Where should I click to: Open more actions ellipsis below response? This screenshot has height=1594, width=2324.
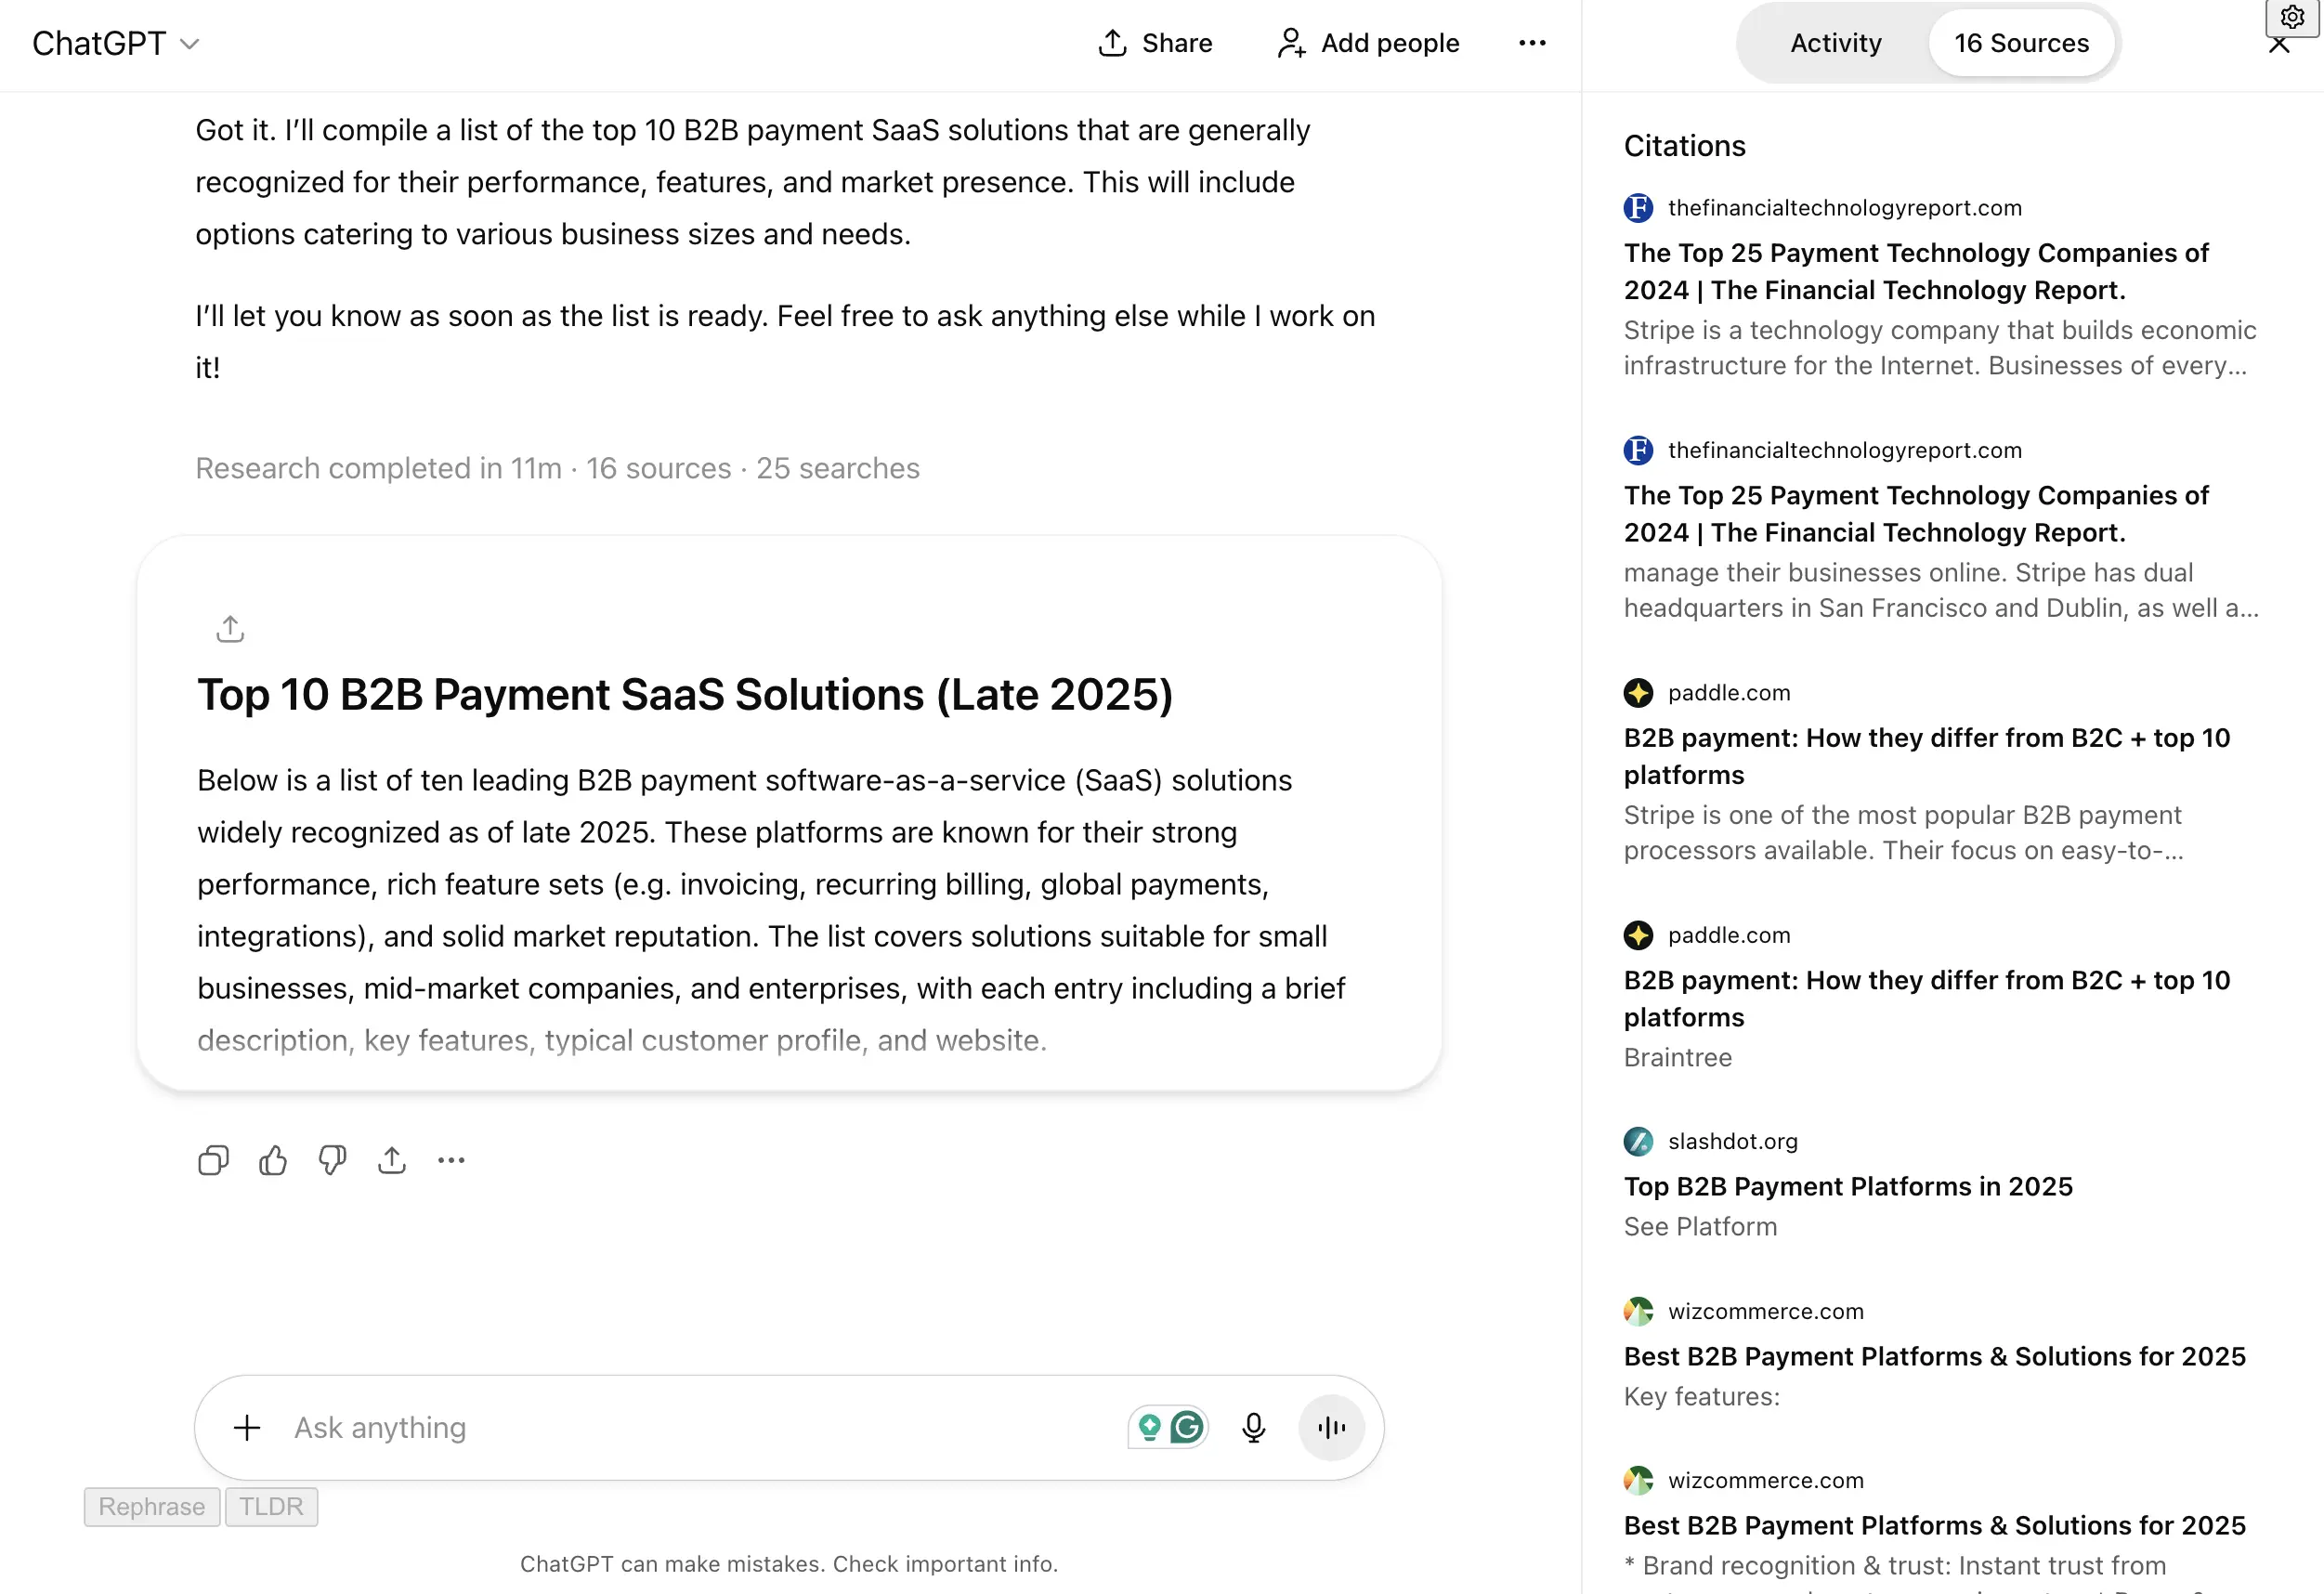click(451, 1160)
